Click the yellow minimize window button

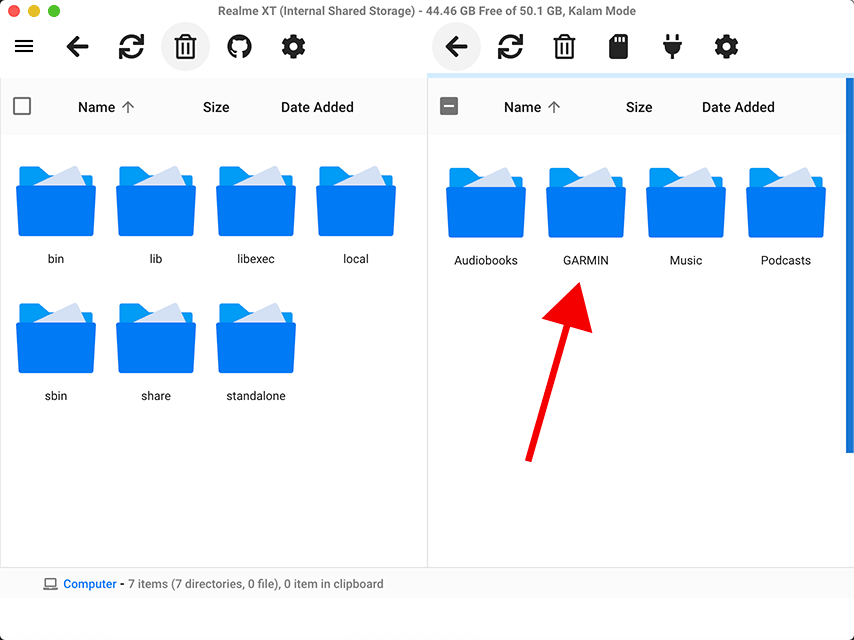point(34,11)
